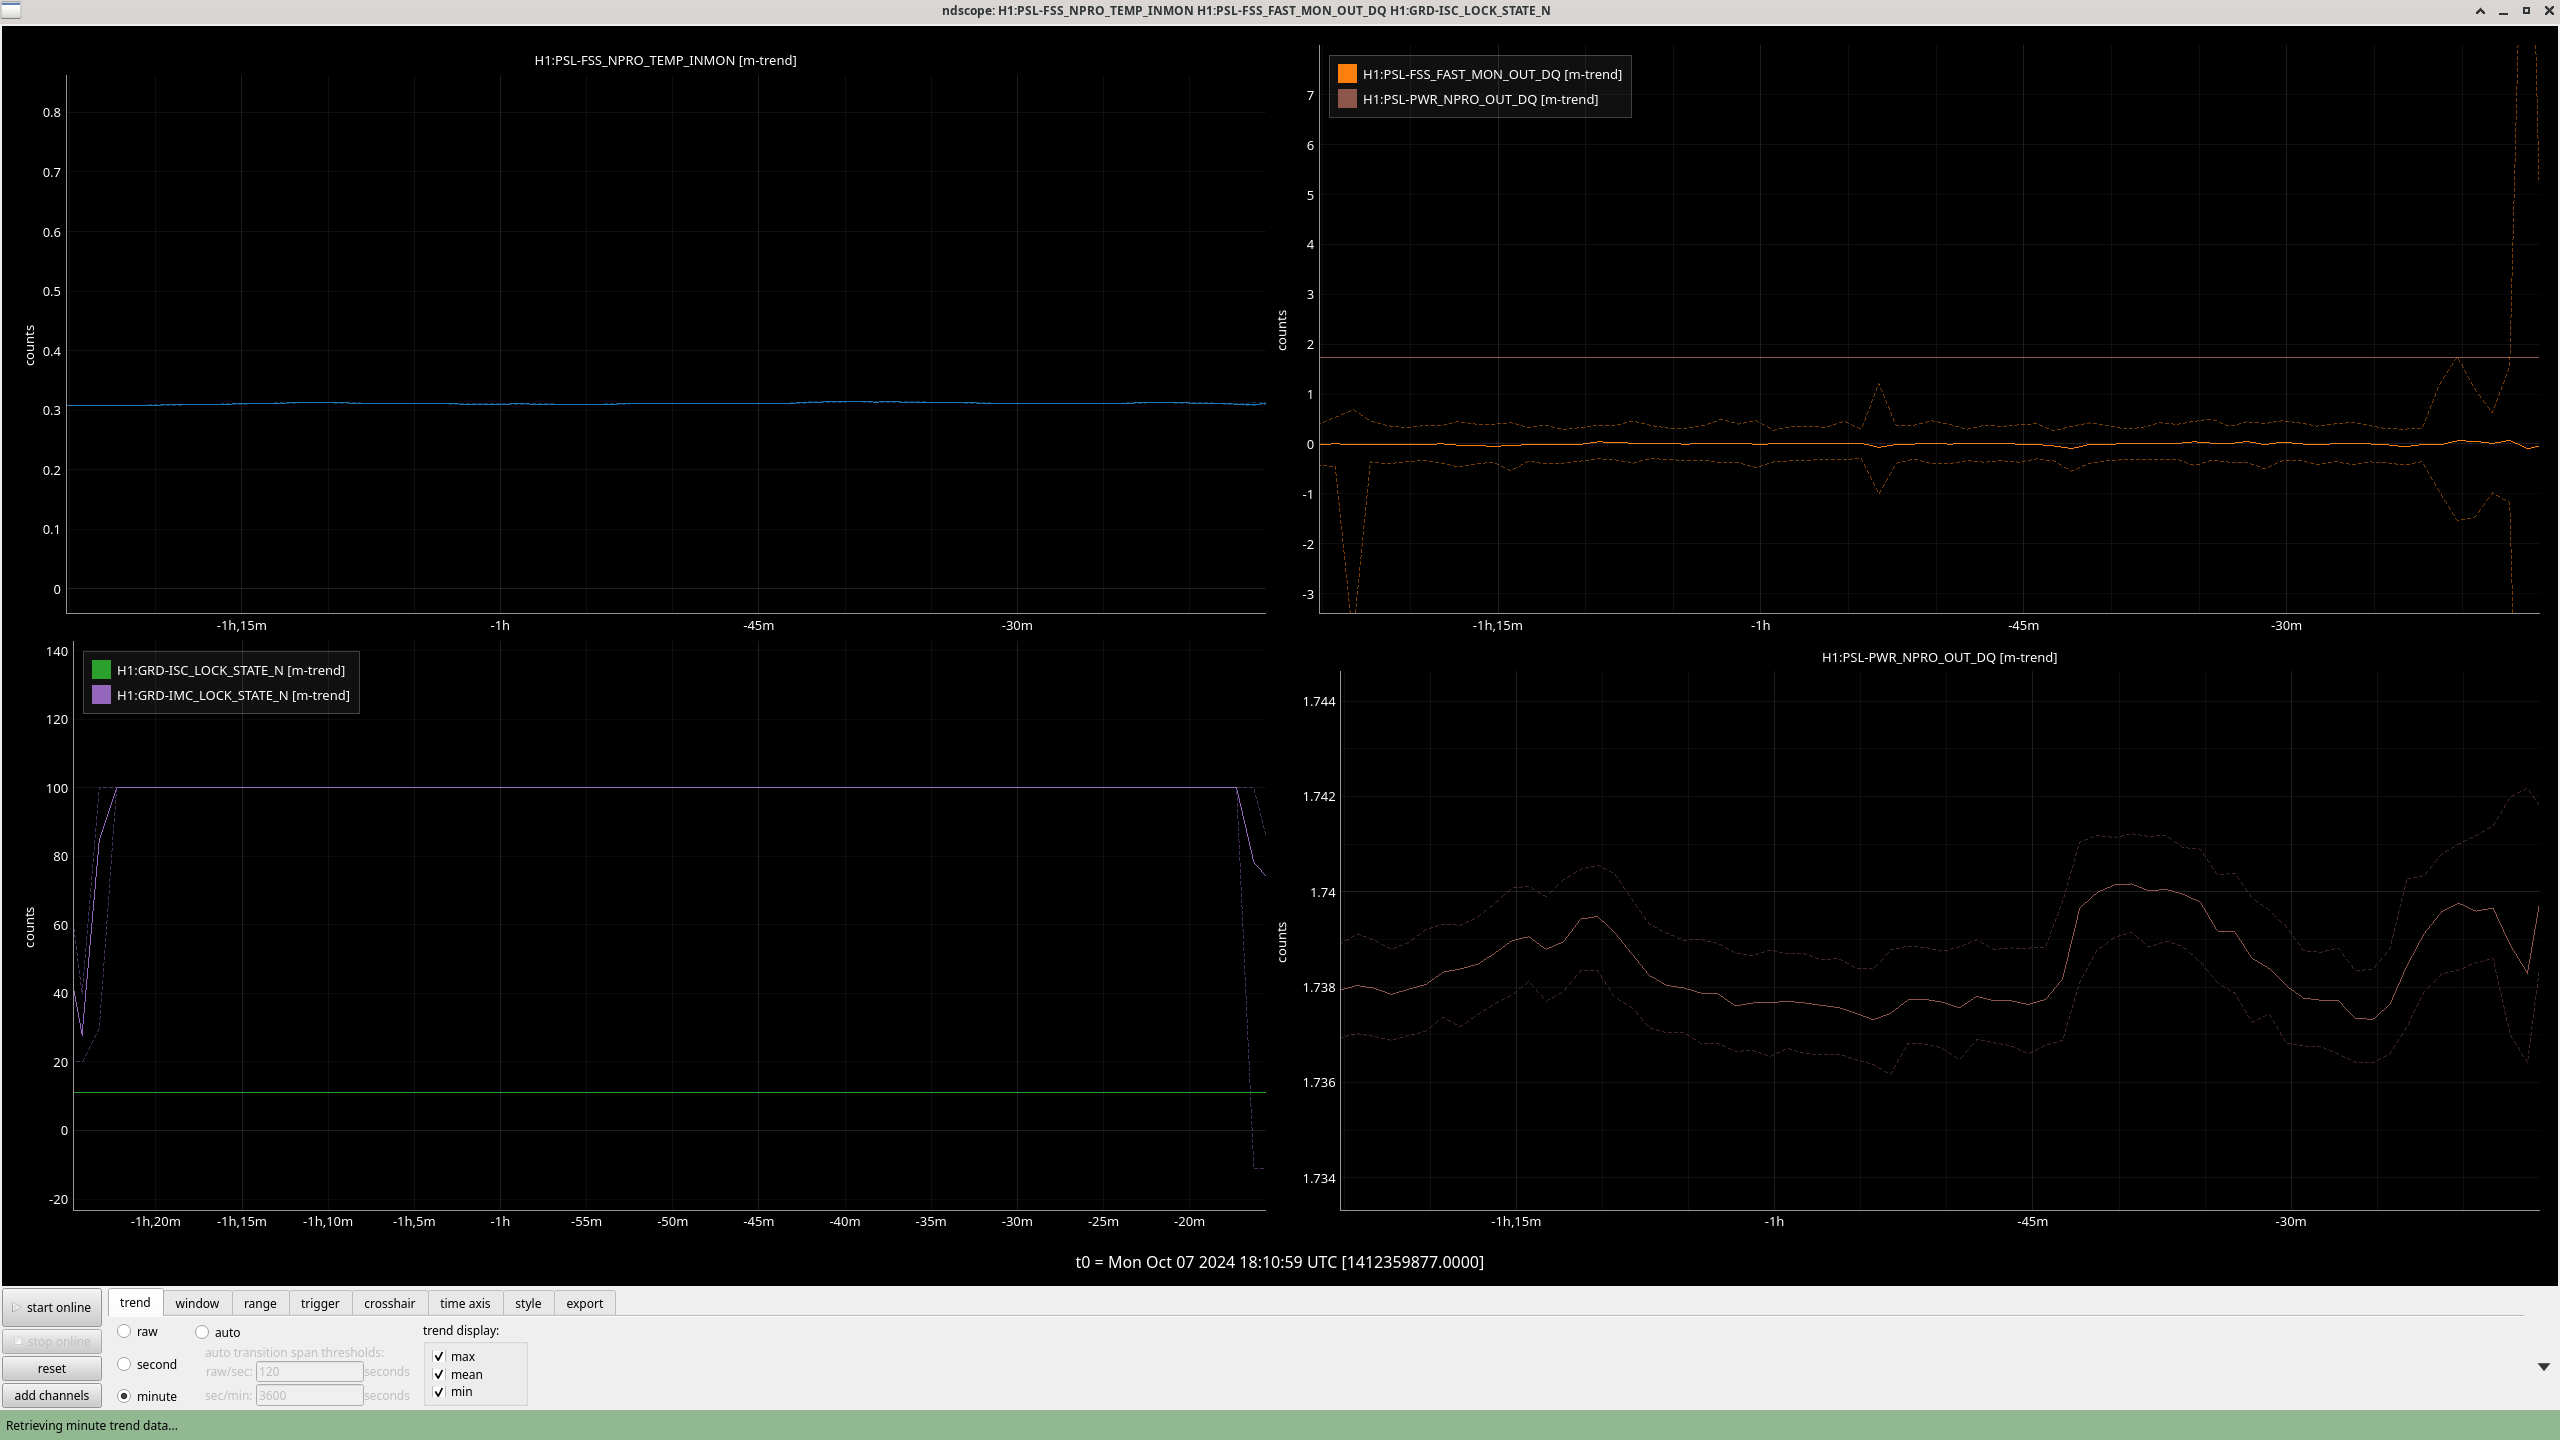Open the range tab
This screenshot has height=1440, width=2560.
click(260, 1304)
